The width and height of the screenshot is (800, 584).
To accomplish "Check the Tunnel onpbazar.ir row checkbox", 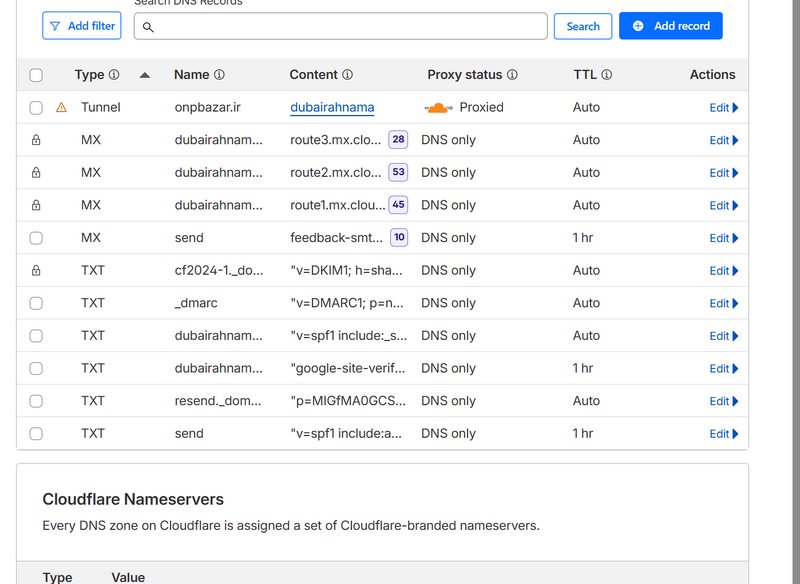I will [36, 108].
